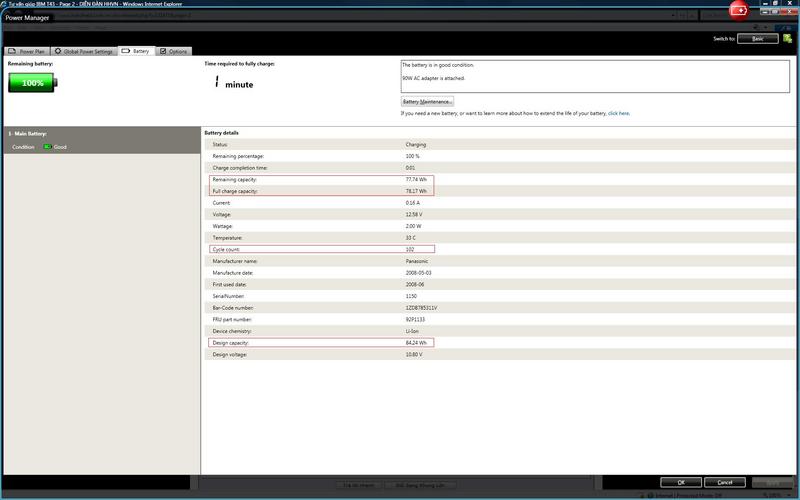Select the Main Battery entry in left panel
The image size is (800, 500).
[x=28, y=133]
